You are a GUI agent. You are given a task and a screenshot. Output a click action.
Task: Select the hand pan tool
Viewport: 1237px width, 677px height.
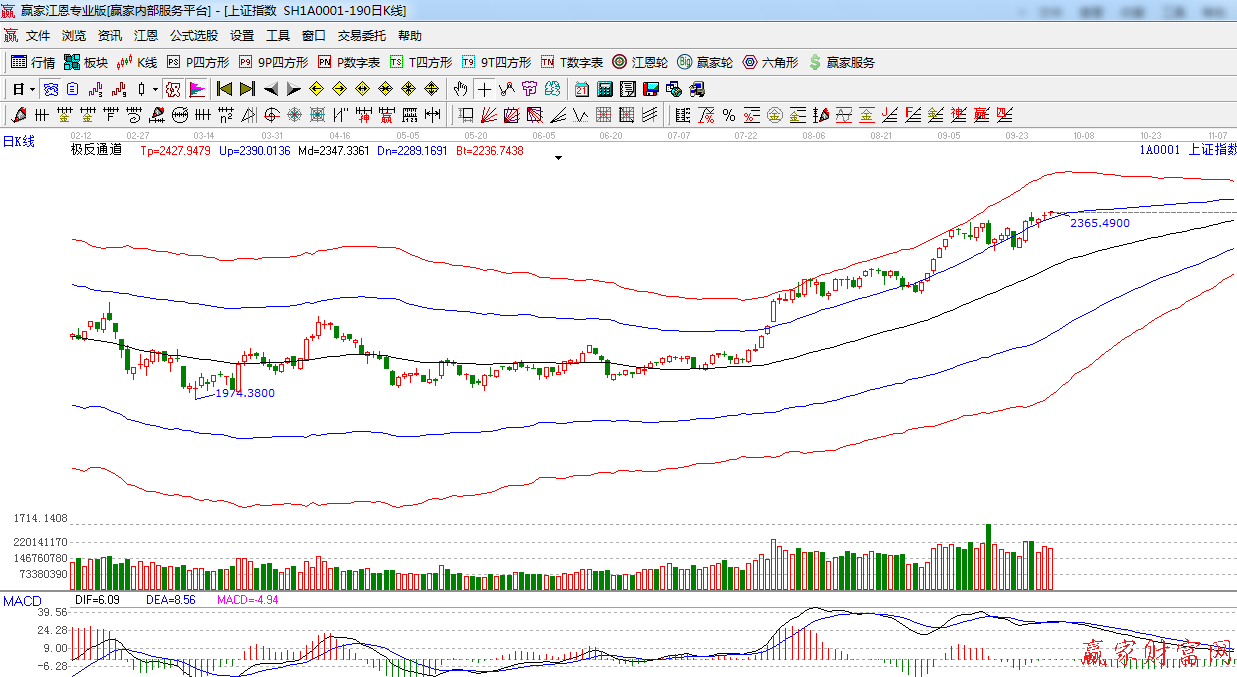(x=460, y=89)
